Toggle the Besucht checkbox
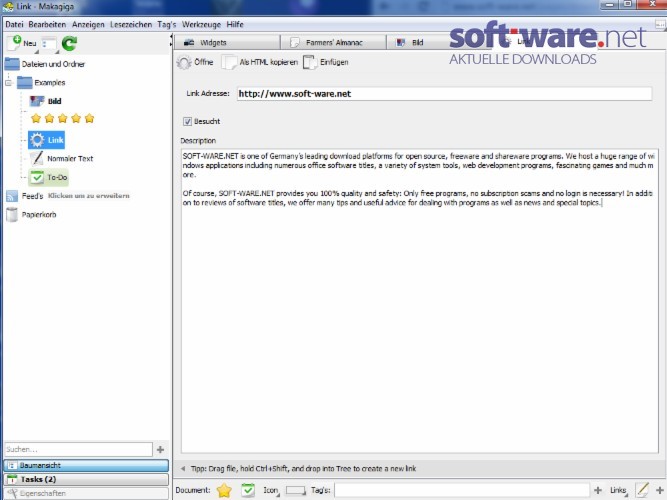The image size is (667, 500). click(188, 122)
